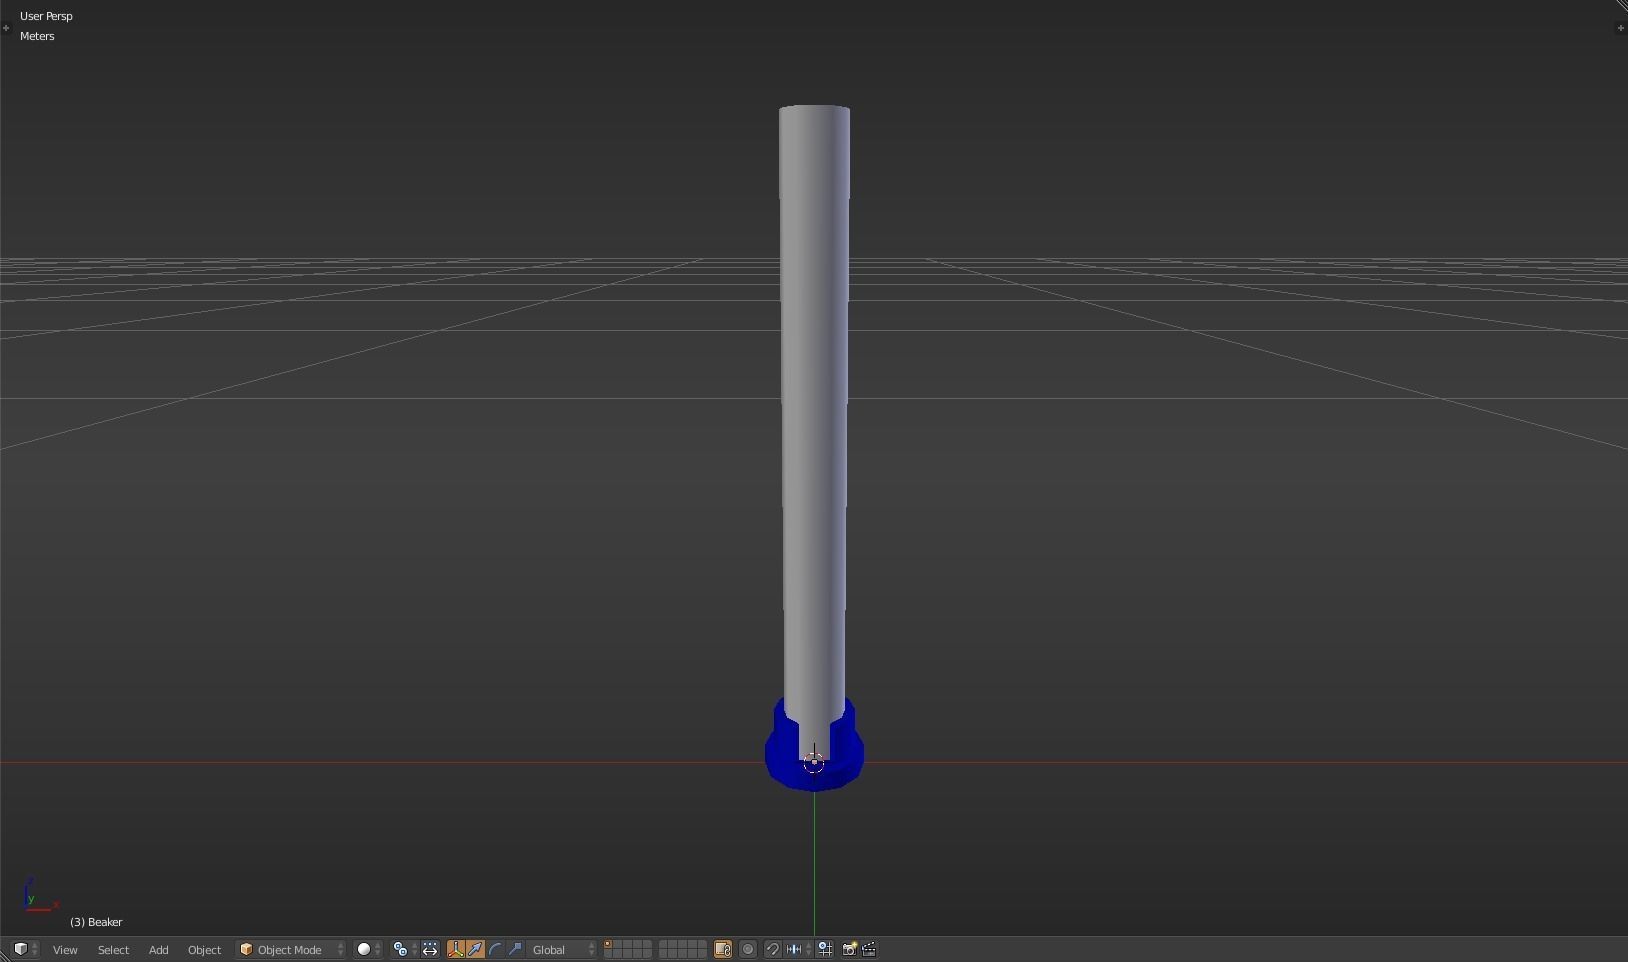The height and width of the screenshot is (962, 1628).
Task: Click the 'Meters' unit label
Action: [37, 36]
